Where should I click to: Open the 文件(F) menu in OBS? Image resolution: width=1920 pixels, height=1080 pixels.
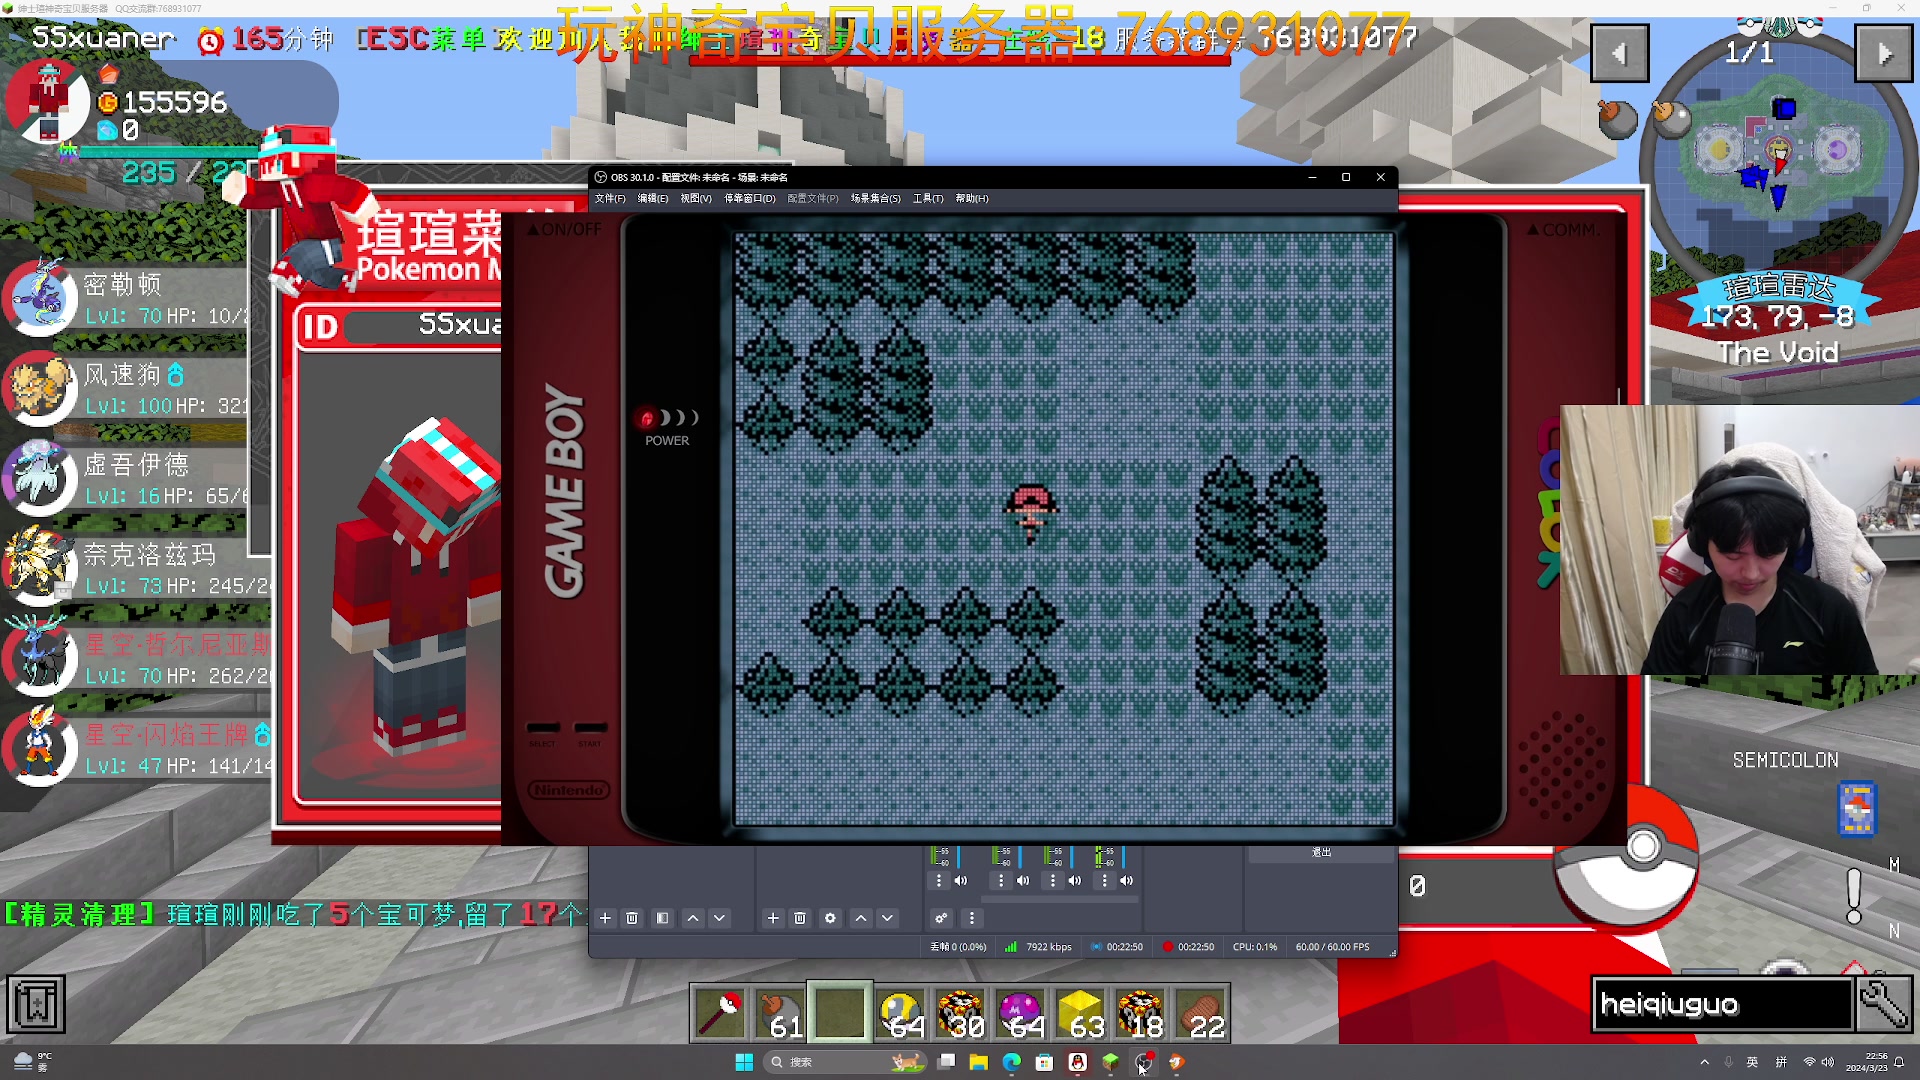pos(610,198)
